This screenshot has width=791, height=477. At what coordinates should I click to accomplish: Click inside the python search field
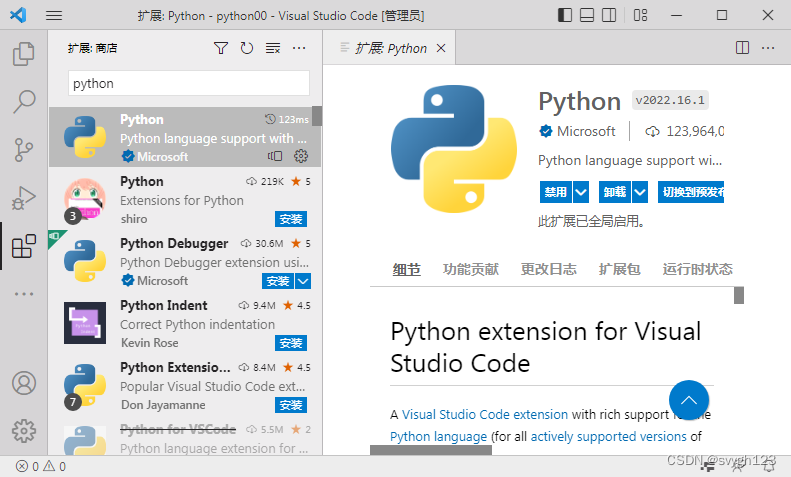pyautogui.click(x=189, y=83)
